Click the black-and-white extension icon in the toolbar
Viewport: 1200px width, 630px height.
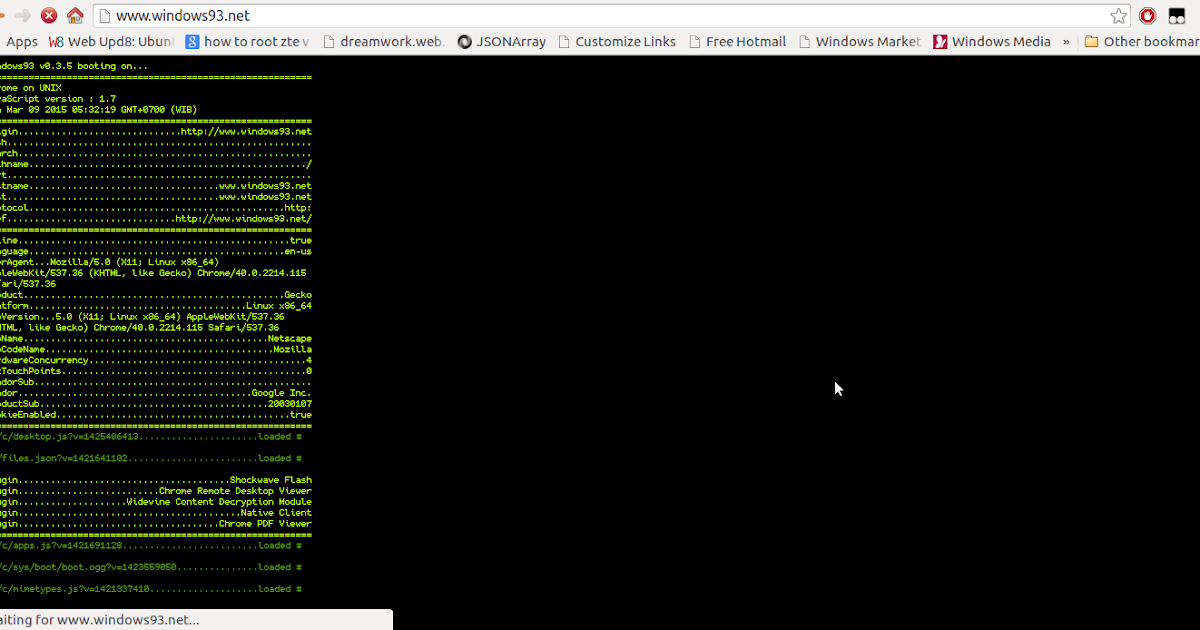1177,16
